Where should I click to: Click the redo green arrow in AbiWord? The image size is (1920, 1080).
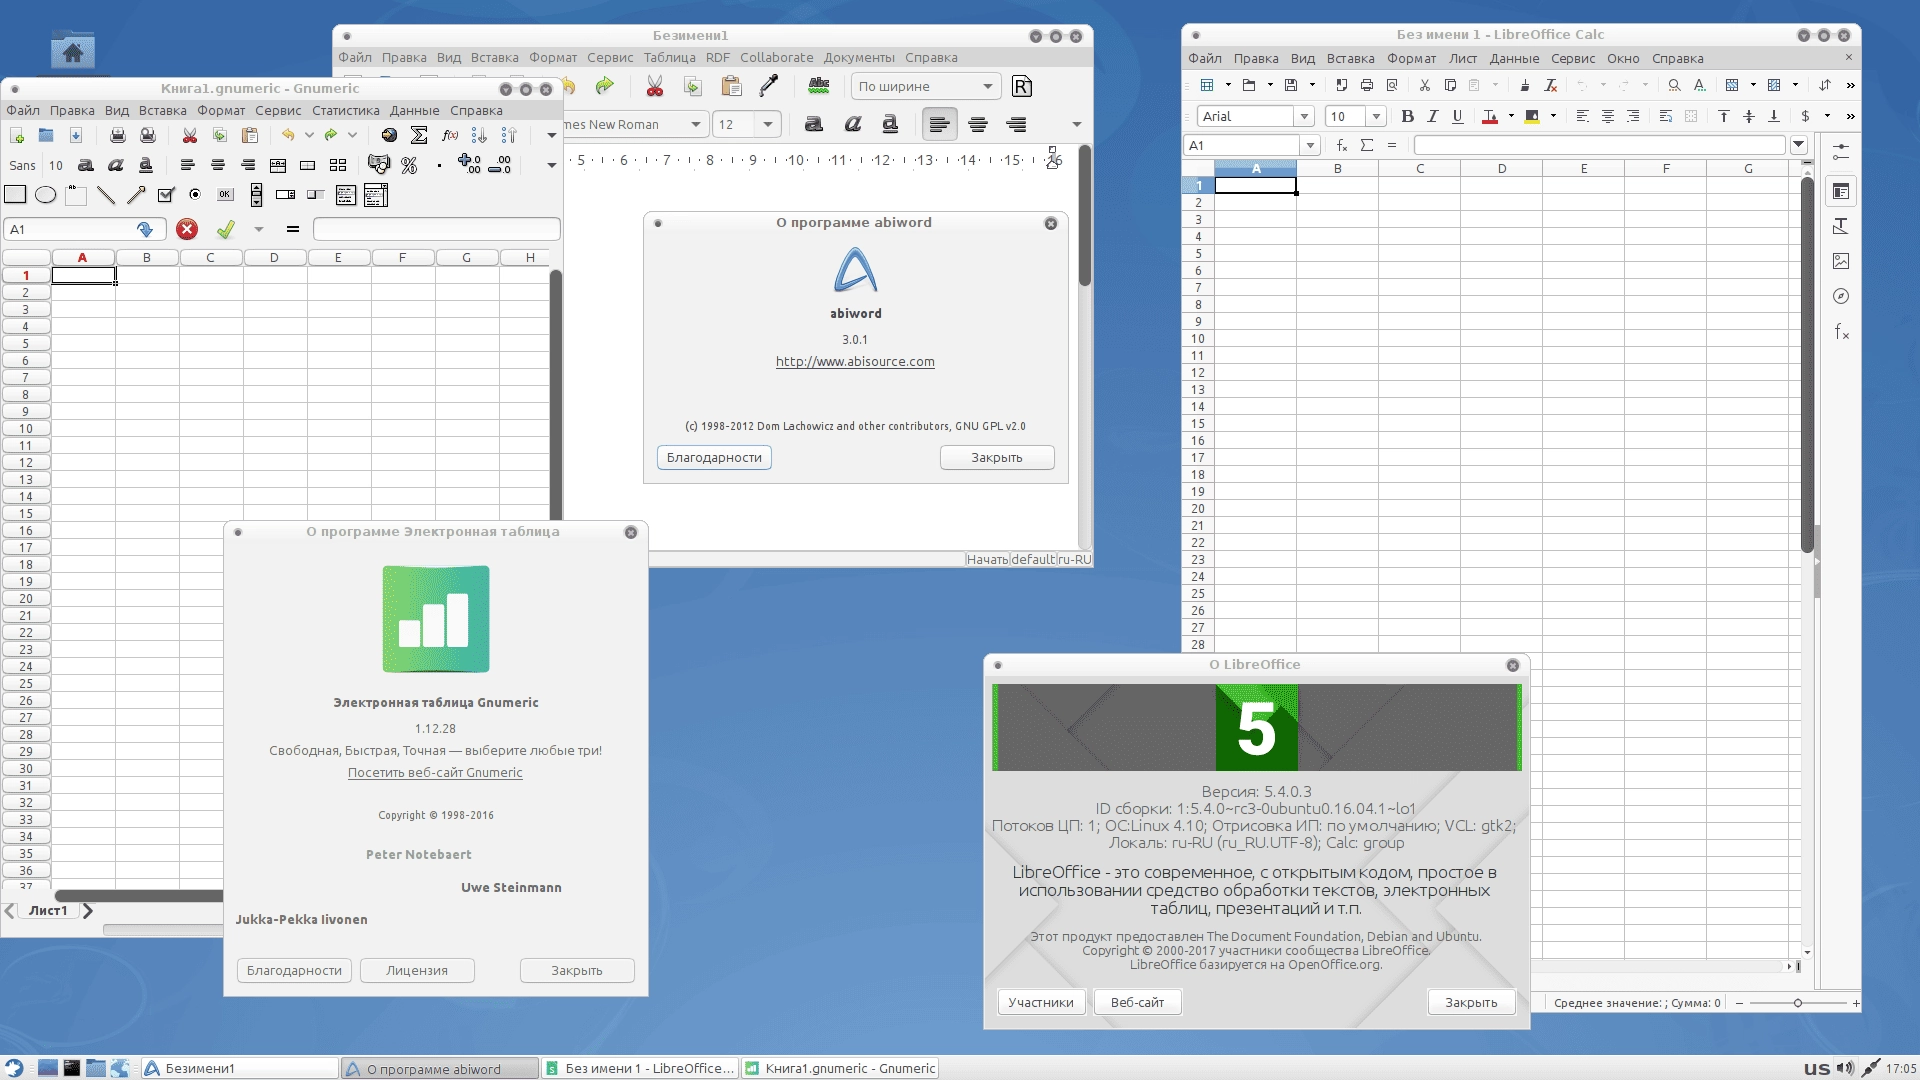click(x=604, y=86)
